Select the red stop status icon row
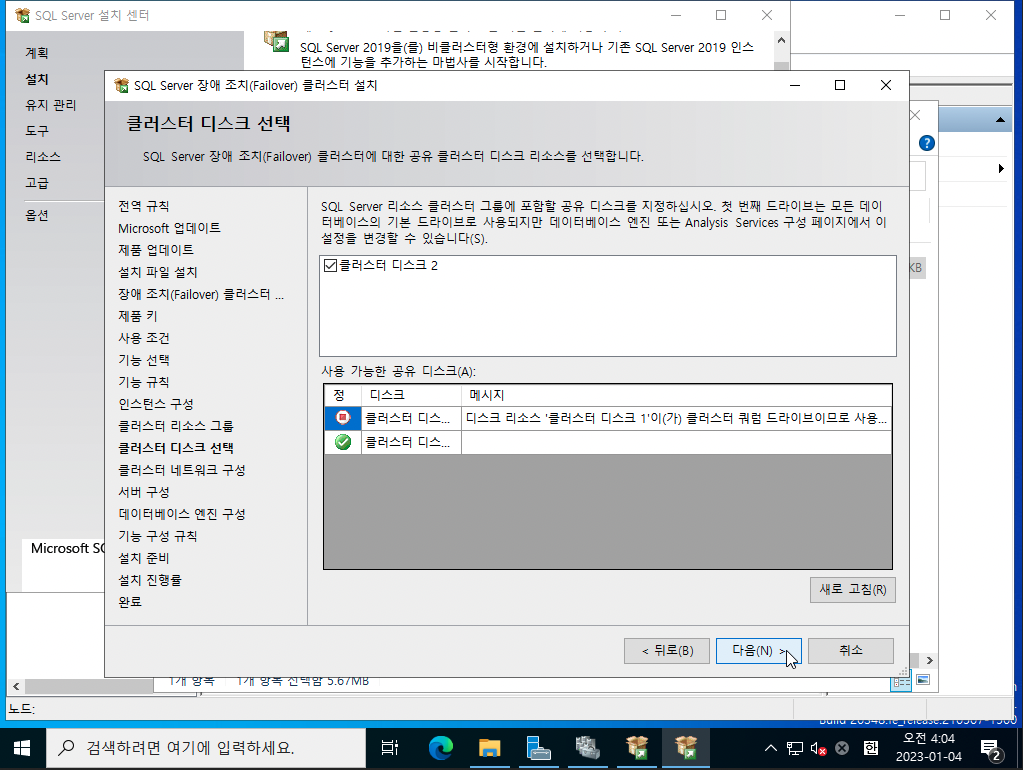1023x770 pixels. [343, 418]
